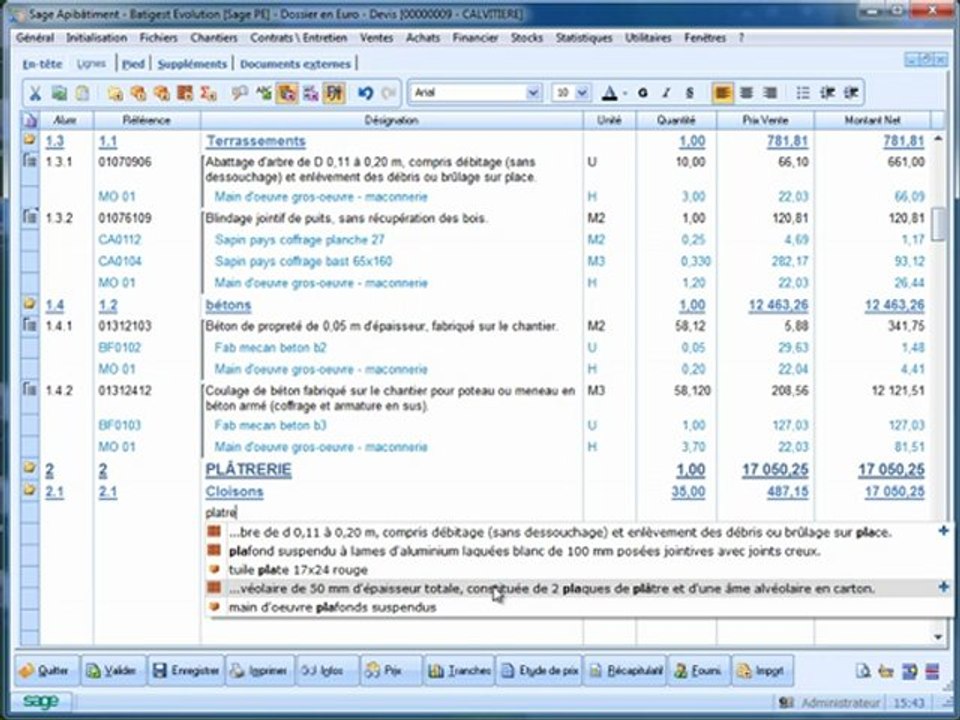
Task: Click the greyed Redo arrow icon
Action: [388, 93]
